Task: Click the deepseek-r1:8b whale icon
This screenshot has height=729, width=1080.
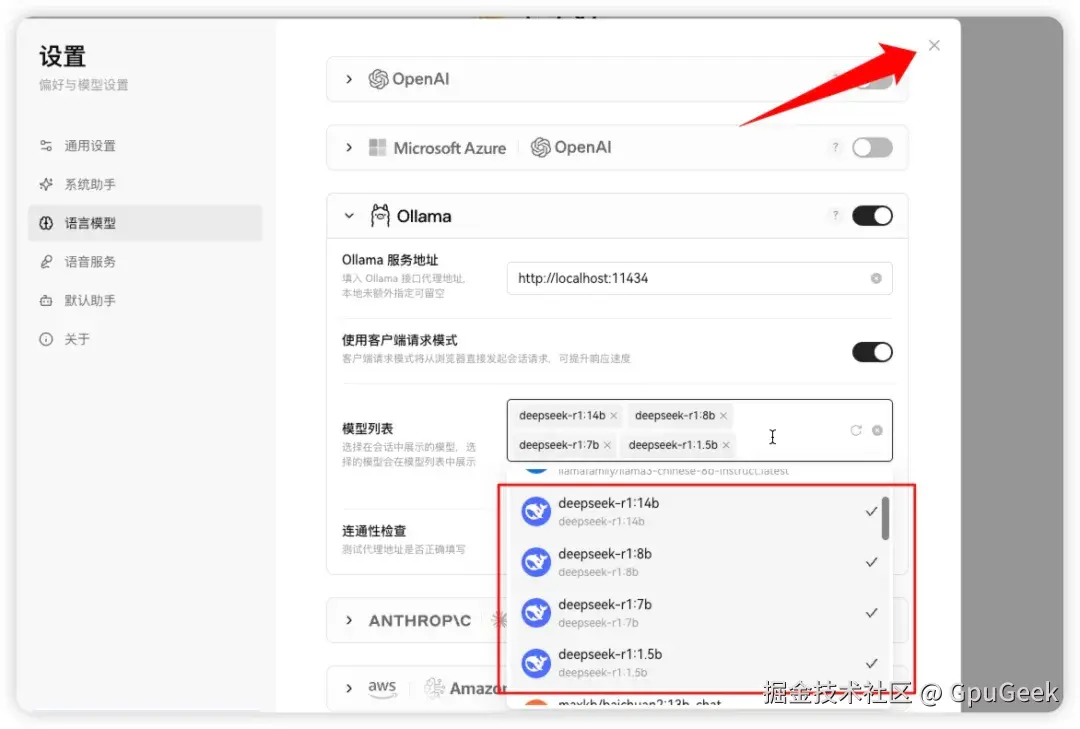Action: [536, 562]
